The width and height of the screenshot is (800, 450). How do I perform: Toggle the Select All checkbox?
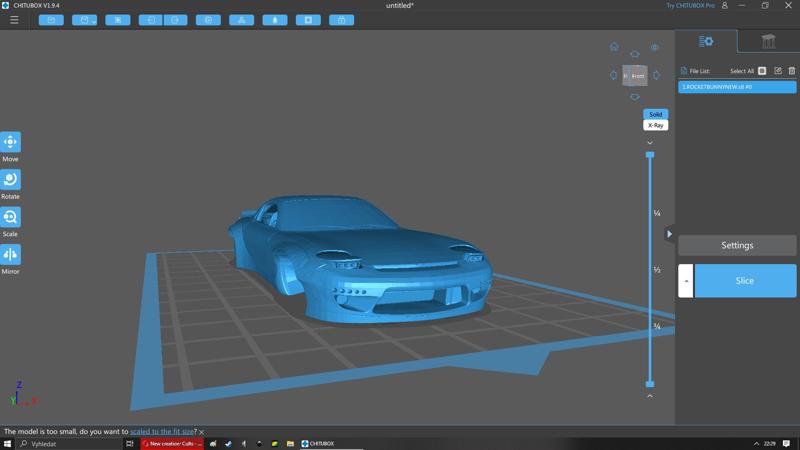click(762, 71)
